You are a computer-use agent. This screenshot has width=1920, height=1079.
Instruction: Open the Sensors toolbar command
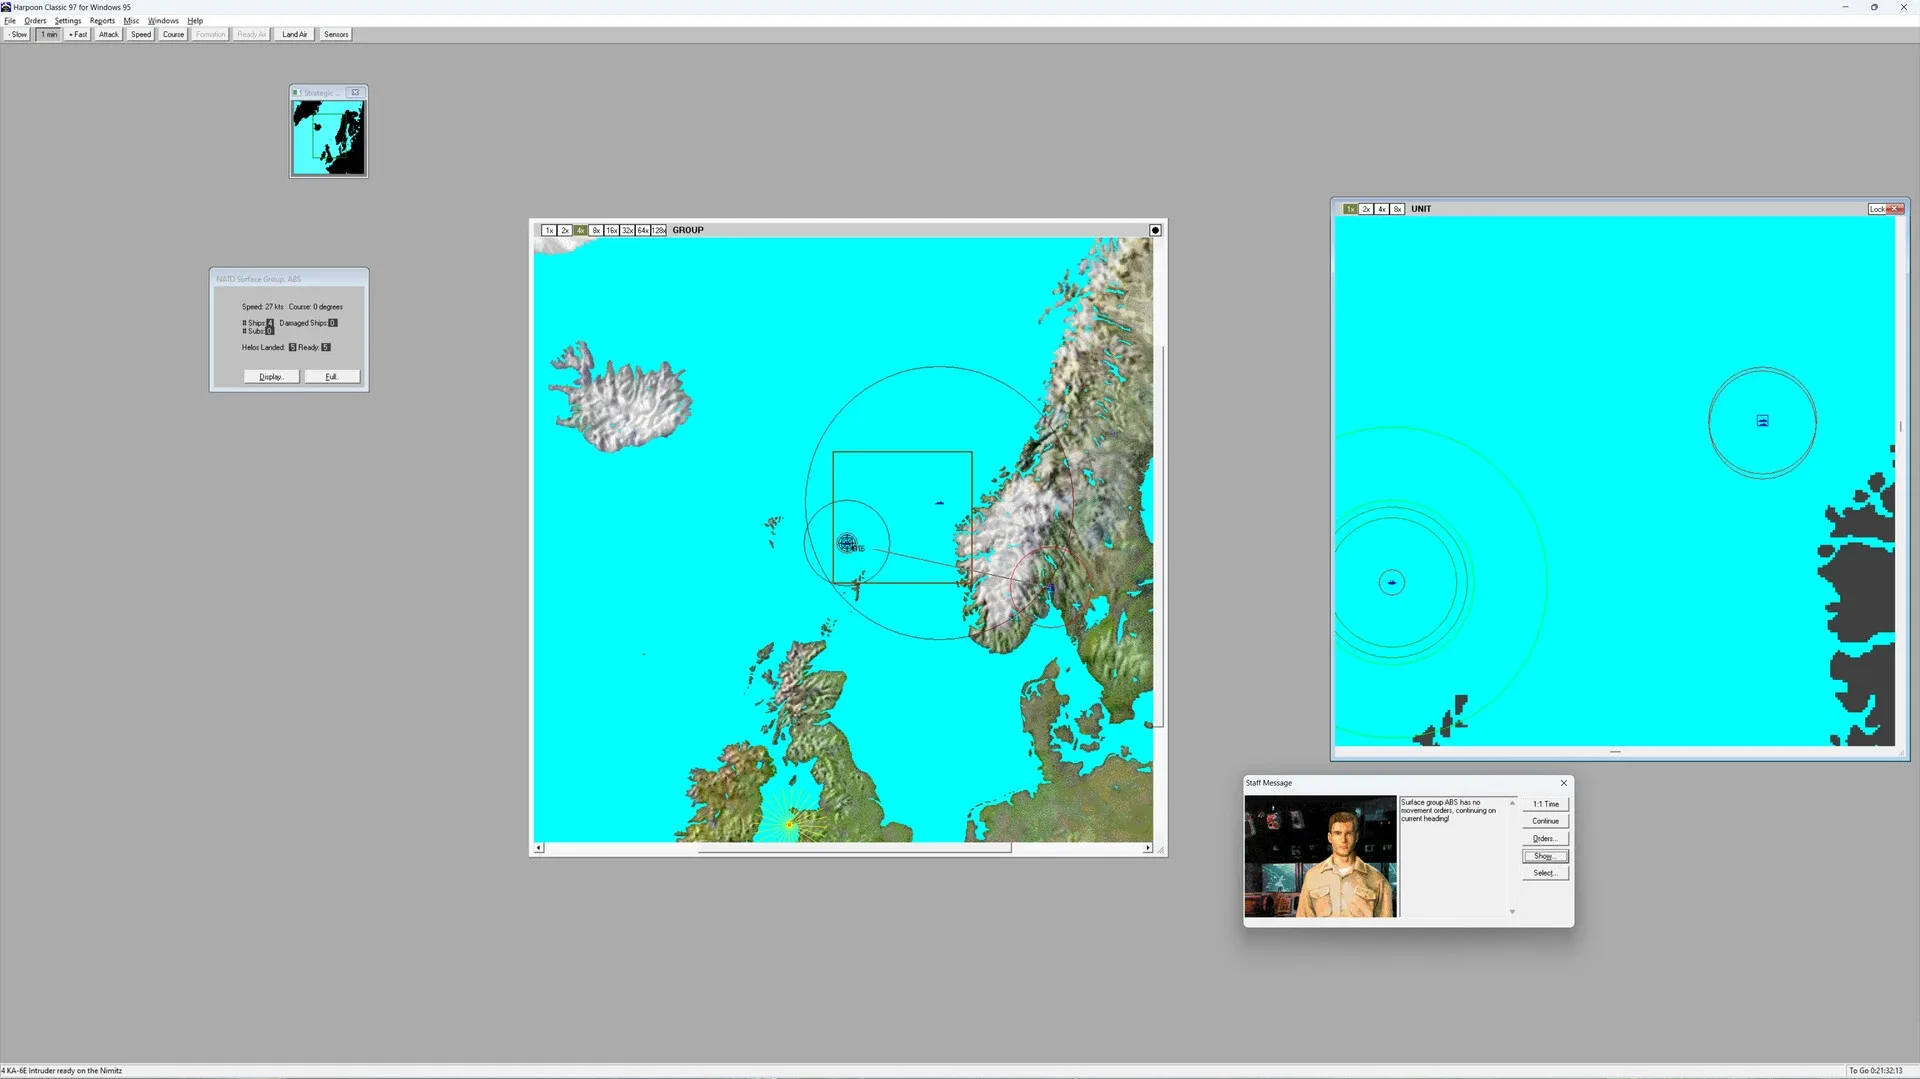[x=335, y=34]
